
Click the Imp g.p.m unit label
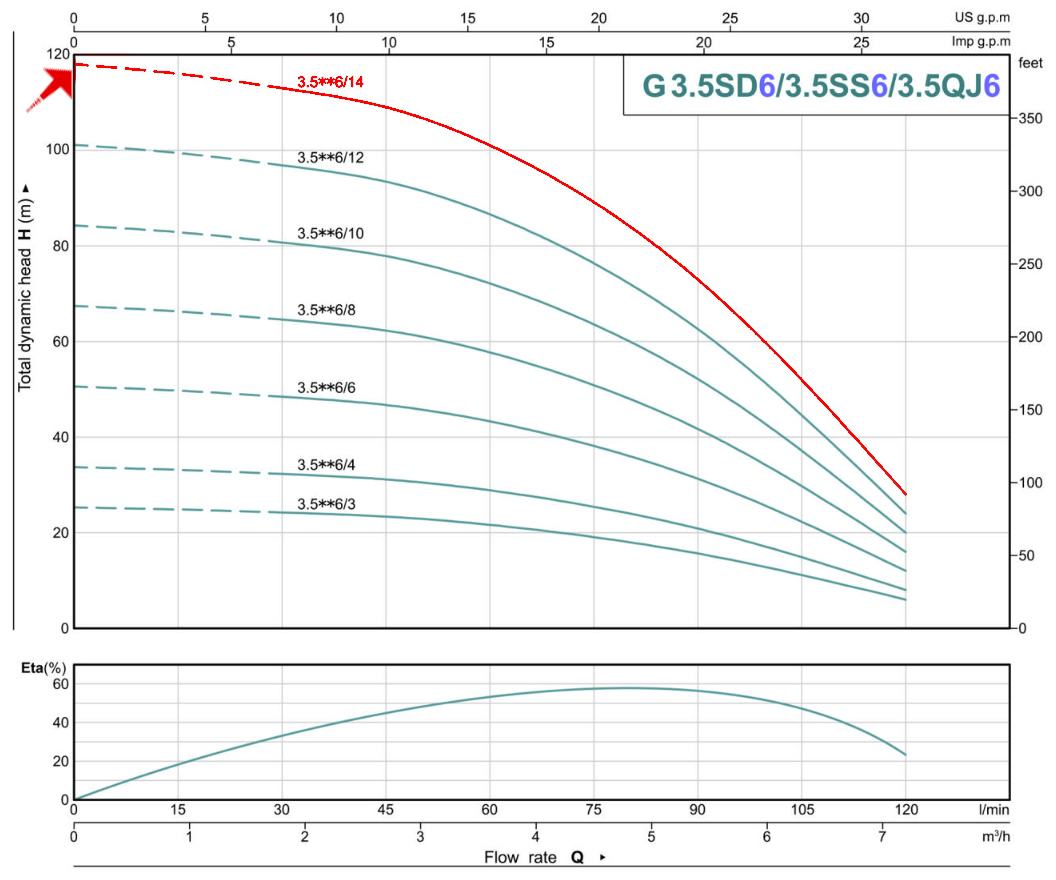981,42
